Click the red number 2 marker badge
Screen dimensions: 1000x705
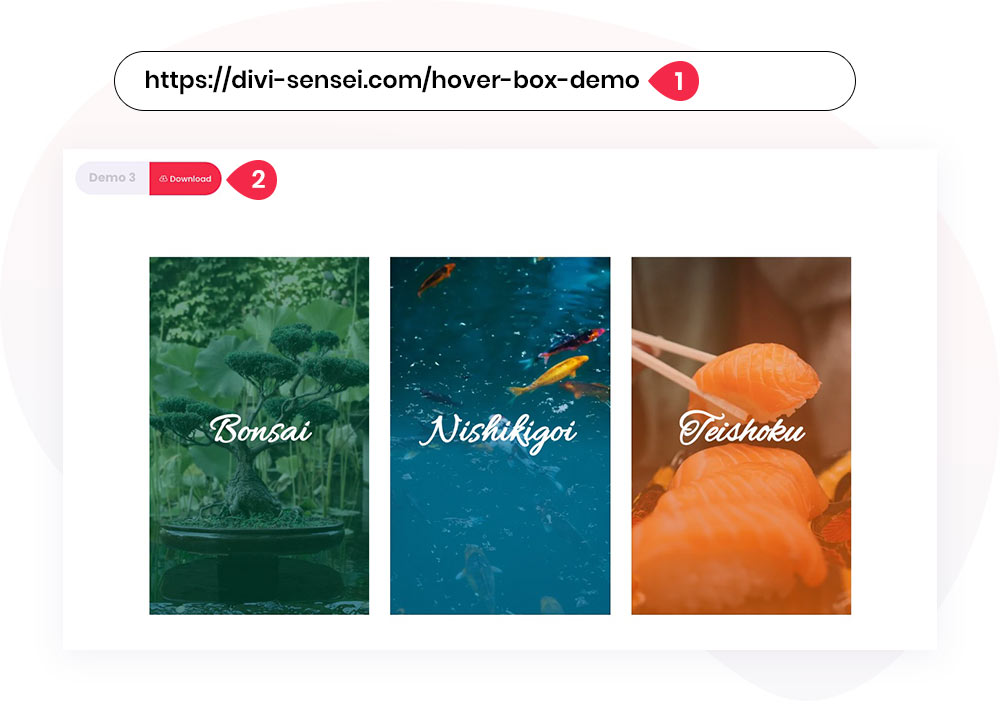253,179
